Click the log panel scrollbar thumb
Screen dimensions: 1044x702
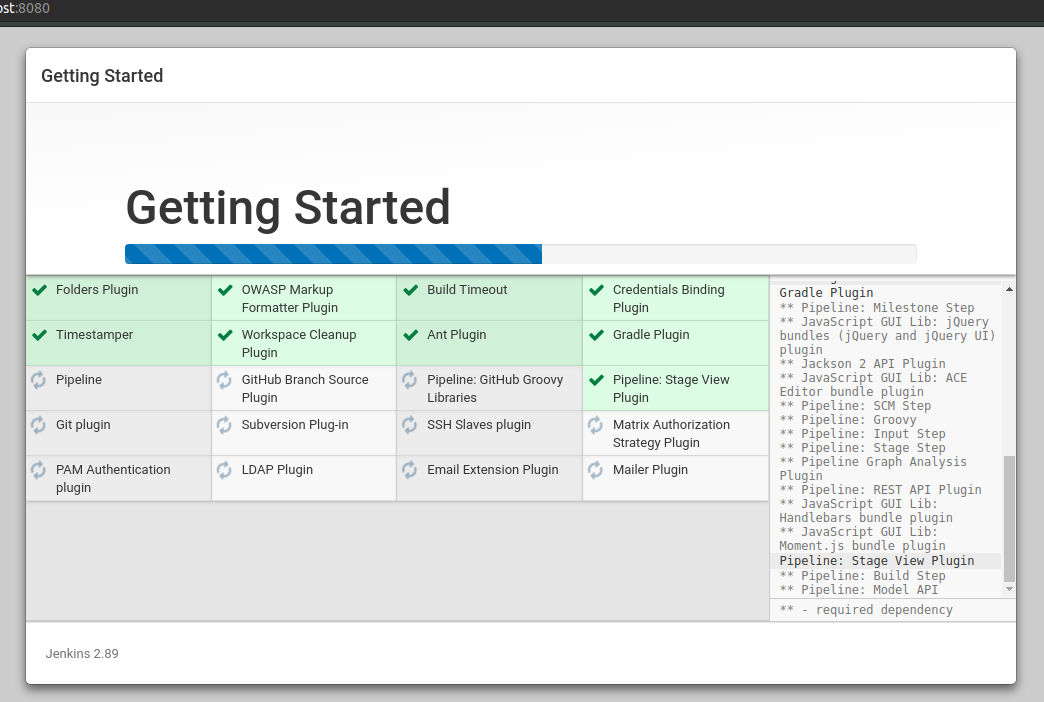[x=1009, y=519]
